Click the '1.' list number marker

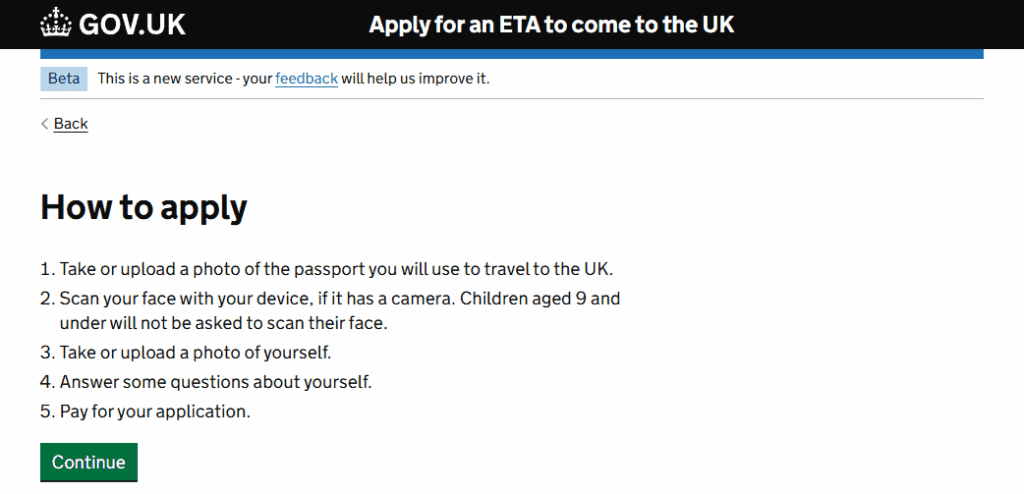click(x=46, y=270)
